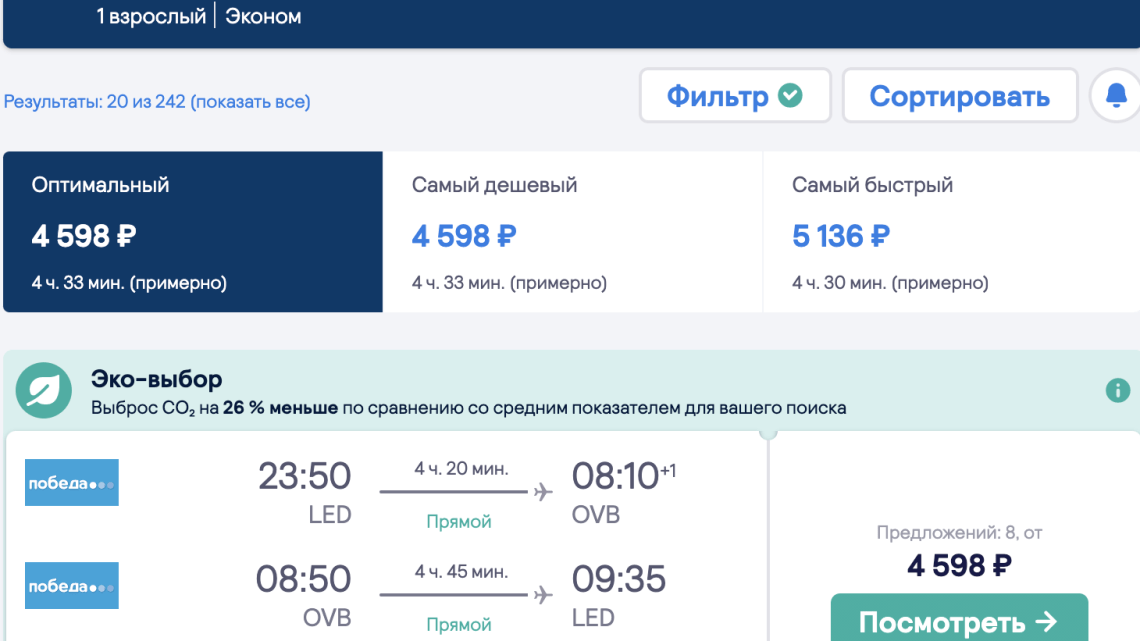This screenshot has width=1140, height=641.
Task: Click Прямой label on the 23:50 flight
Action: pyautogui.click(x=459, y=521)
